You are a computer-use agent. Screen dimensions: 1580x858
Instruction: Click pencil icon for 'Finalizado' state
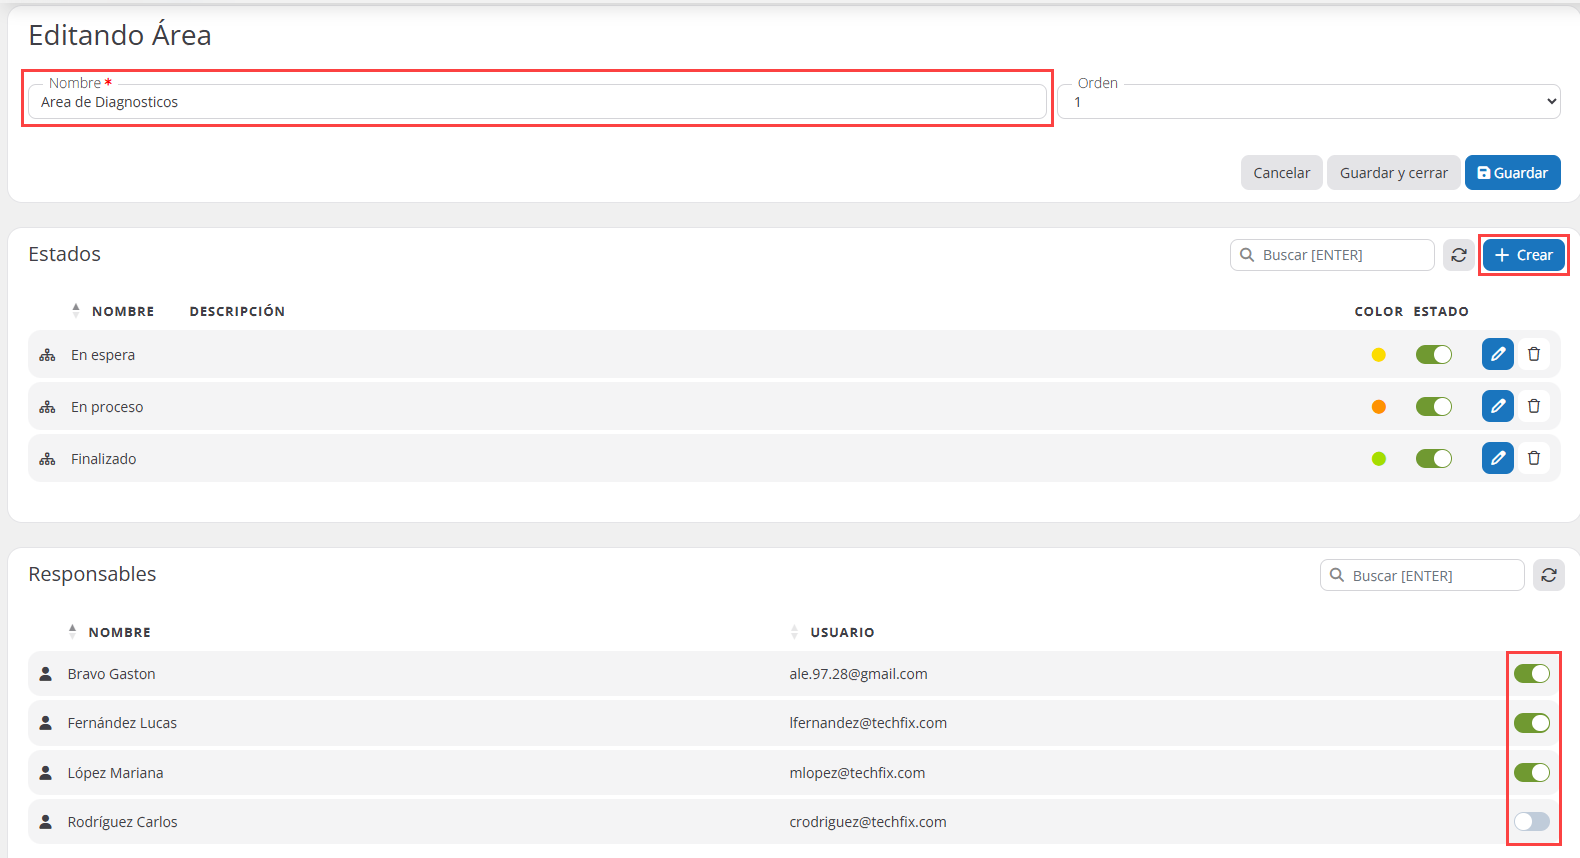[x=1497, y=458]
